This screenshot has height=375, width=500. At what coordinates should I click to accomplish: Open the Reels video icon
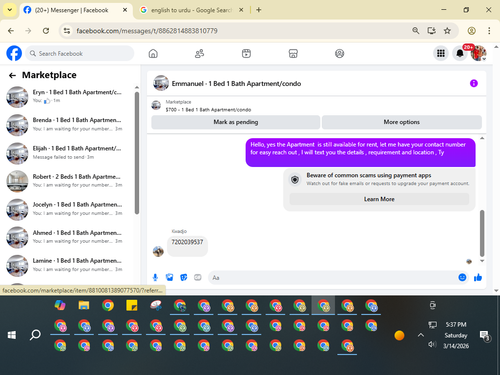tap(246, 53)
